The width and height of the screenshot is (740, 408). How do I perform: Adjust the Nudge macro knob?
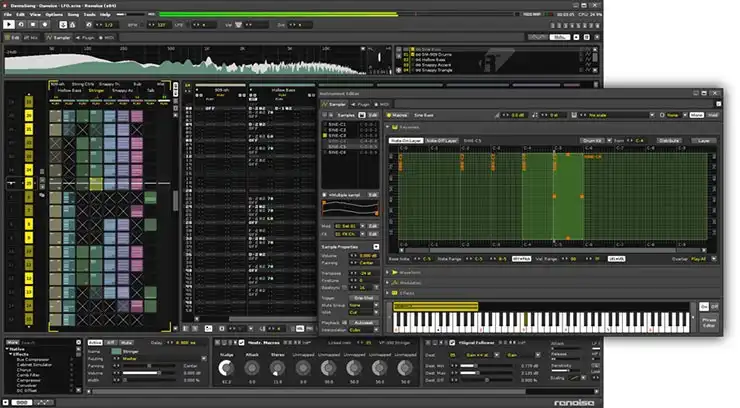(x=227, y=368)
